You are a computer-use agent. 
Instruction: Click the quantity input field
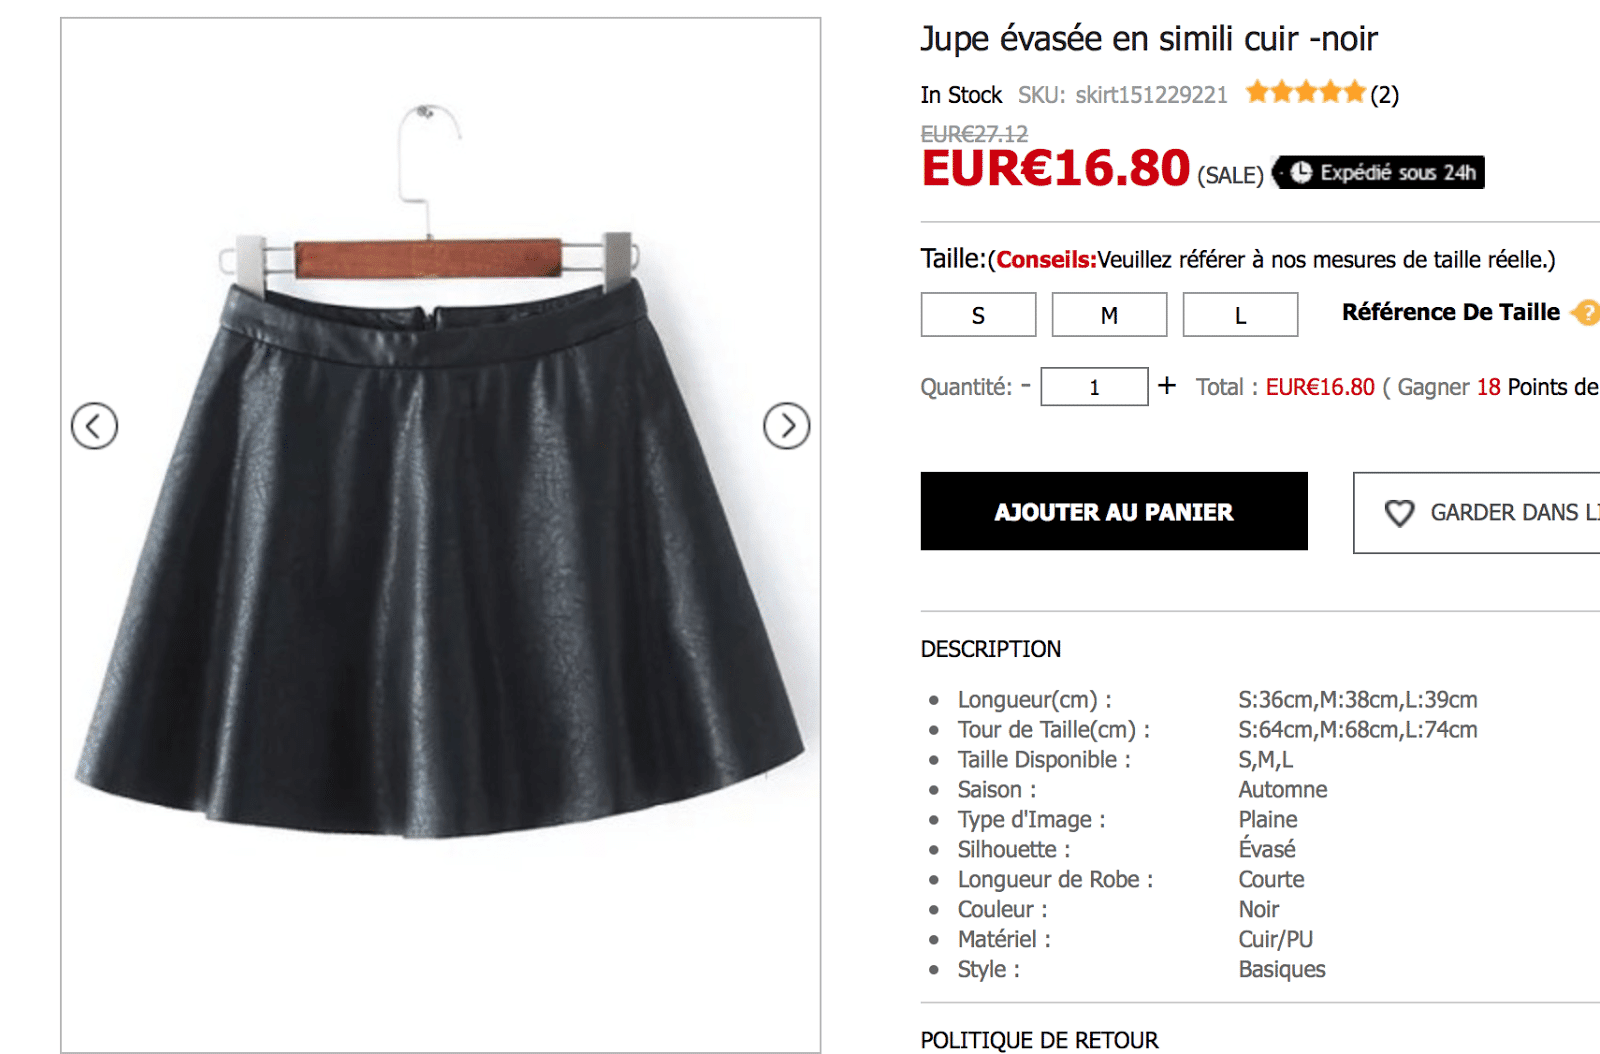[1094, 387]
